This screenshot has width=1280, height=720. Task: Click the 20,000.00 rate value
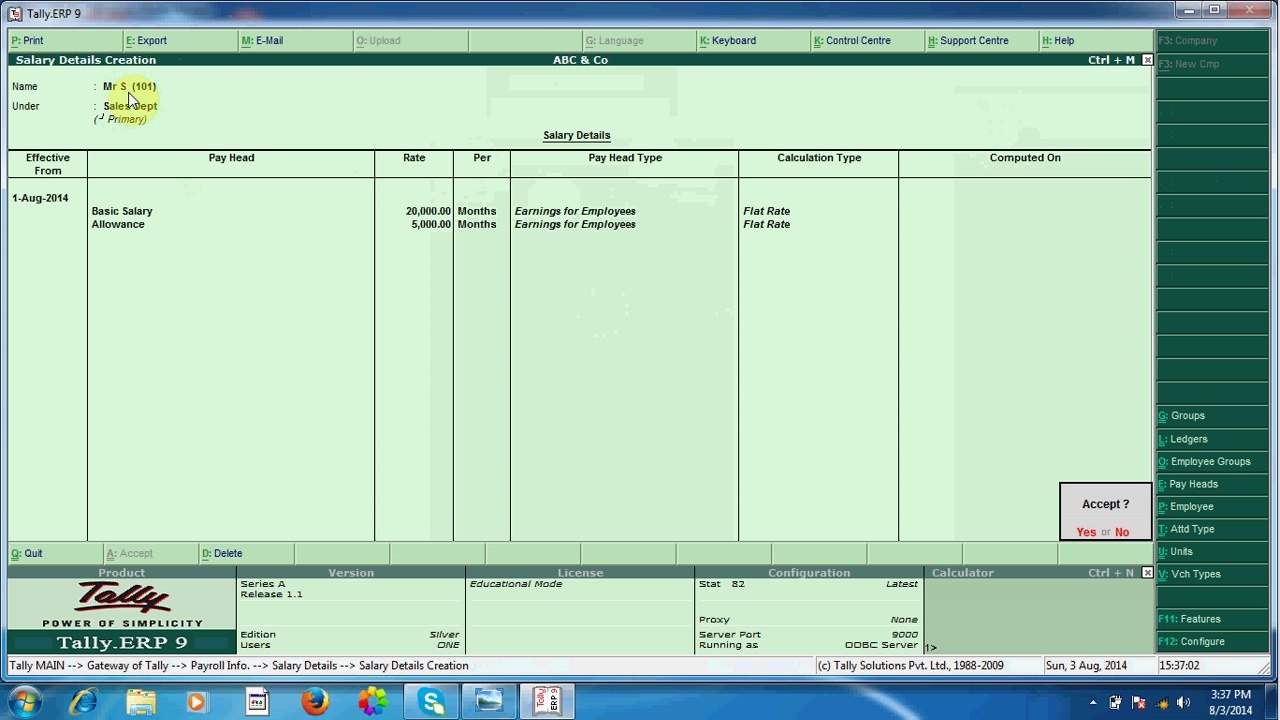pos(428,211)
